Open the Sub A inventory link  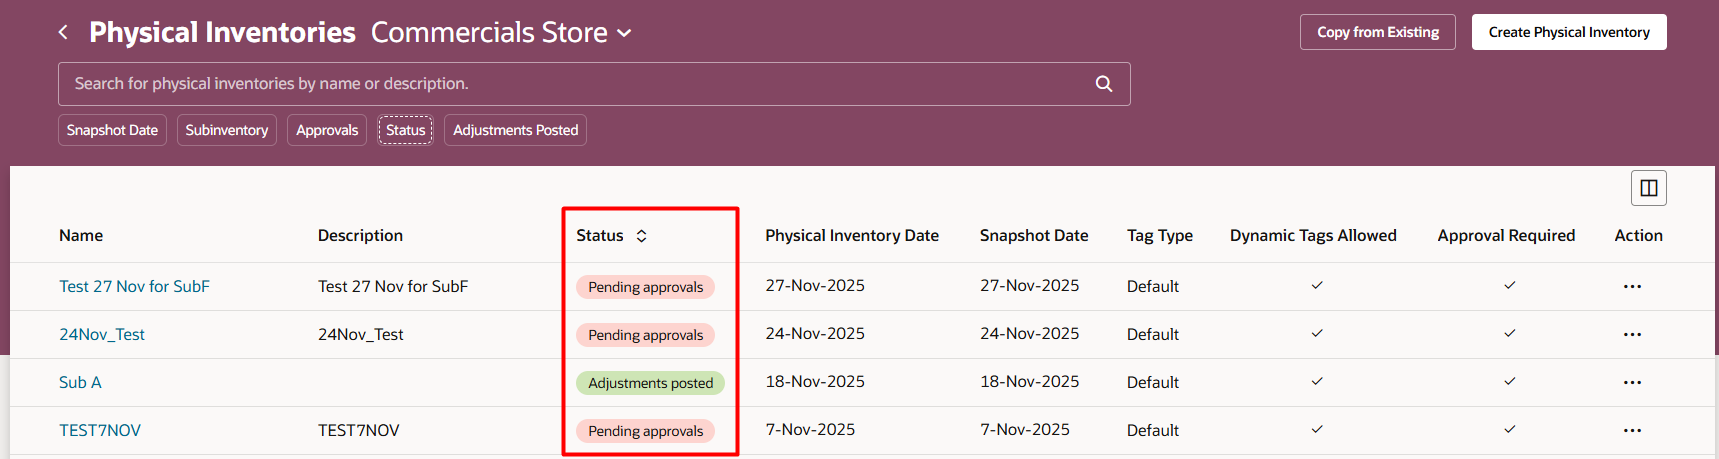coord(80,382)
